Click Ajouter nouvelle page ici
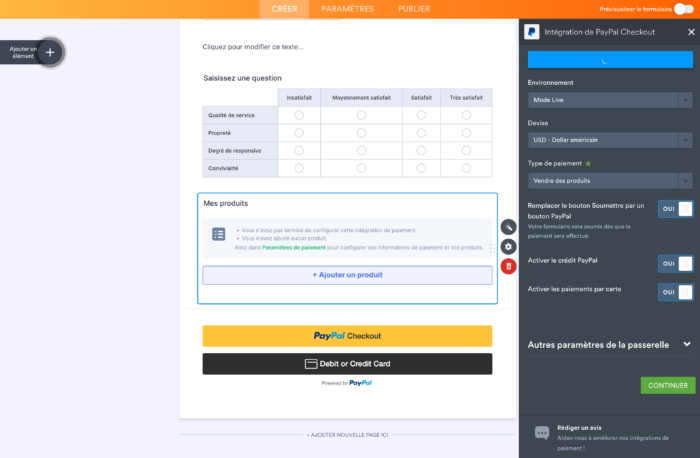The height and width of the screenshot is (458, 700). (x=347, y=435)
